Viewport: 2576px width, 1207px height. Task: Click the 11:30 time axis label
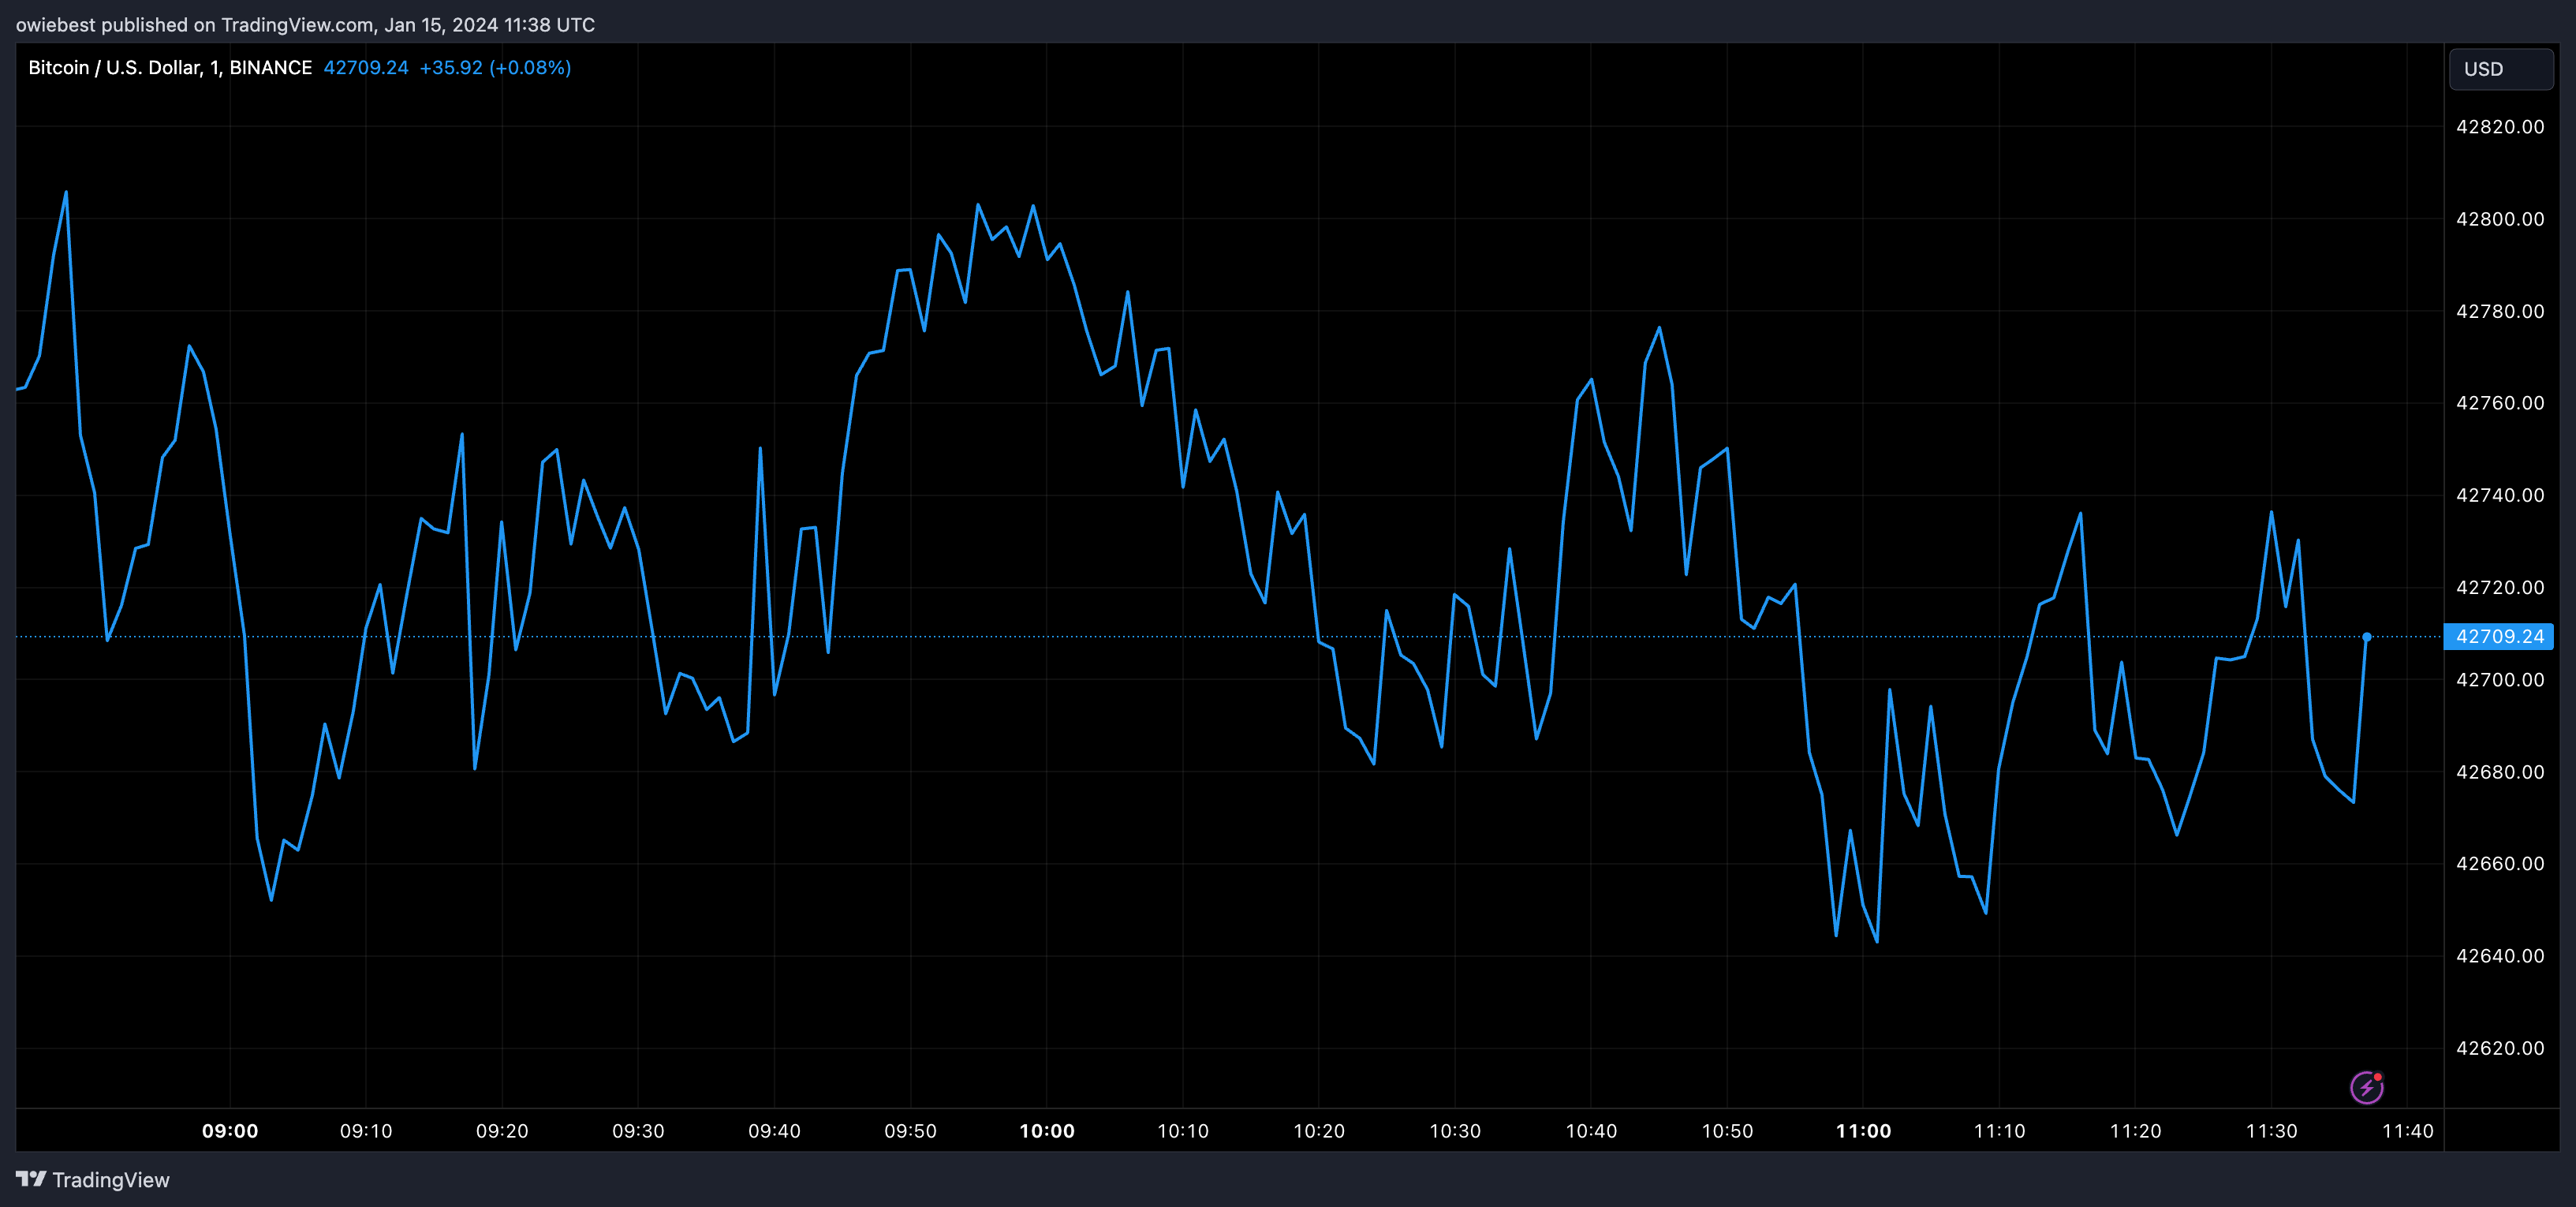(x=2271, y=1131)
